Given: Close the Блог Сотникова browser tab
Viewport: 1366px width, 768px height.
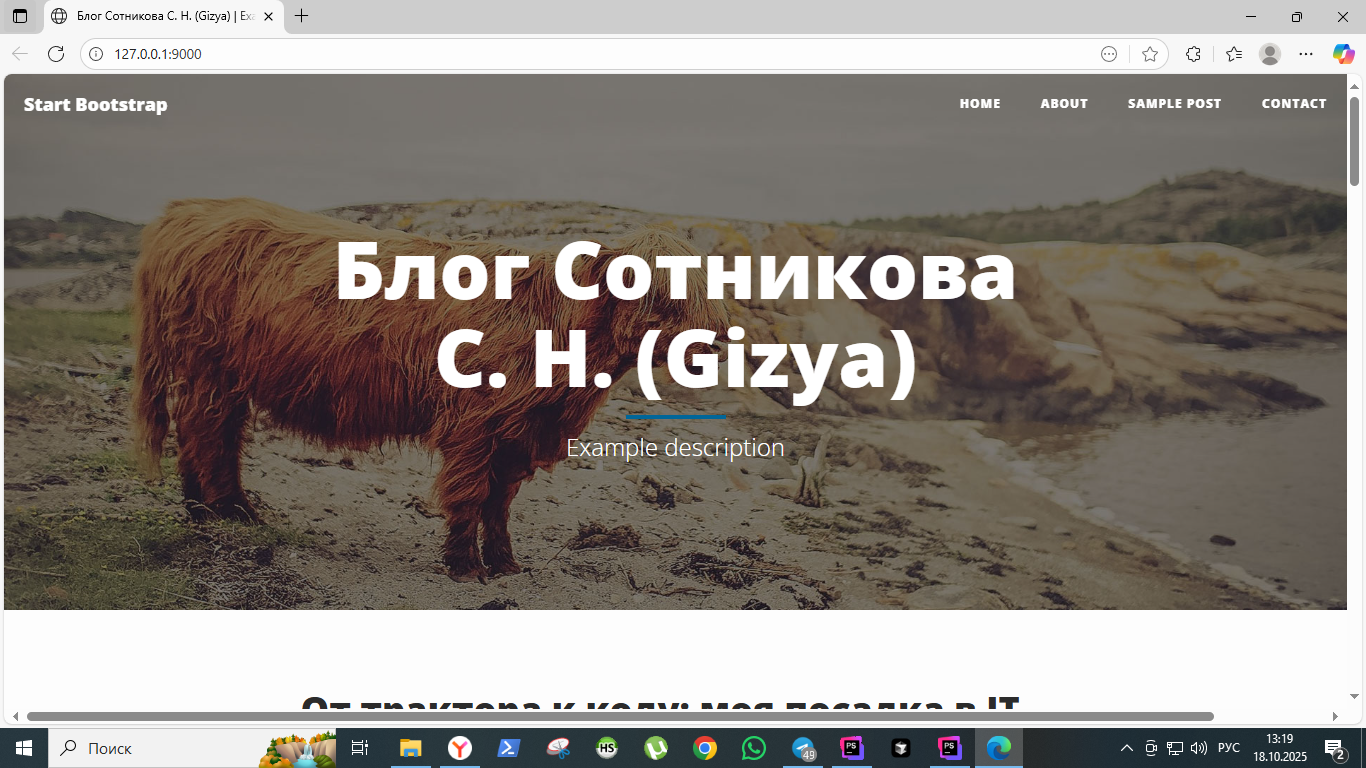Looking at the screenshot, I should tap(268, 16).
